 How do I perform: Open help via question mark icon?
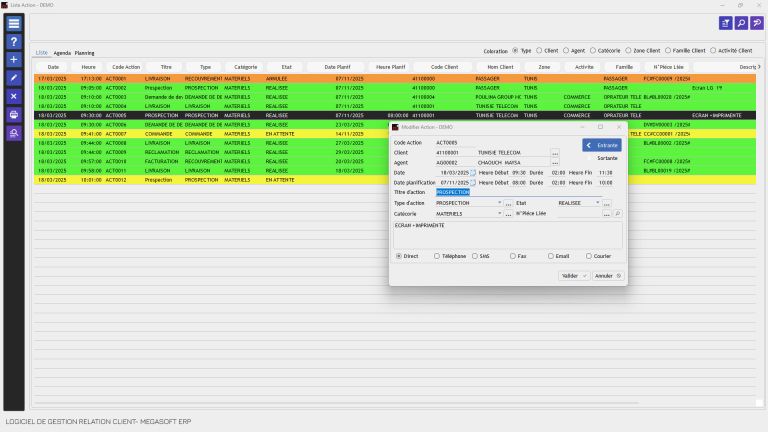click(x=14, y=42)
